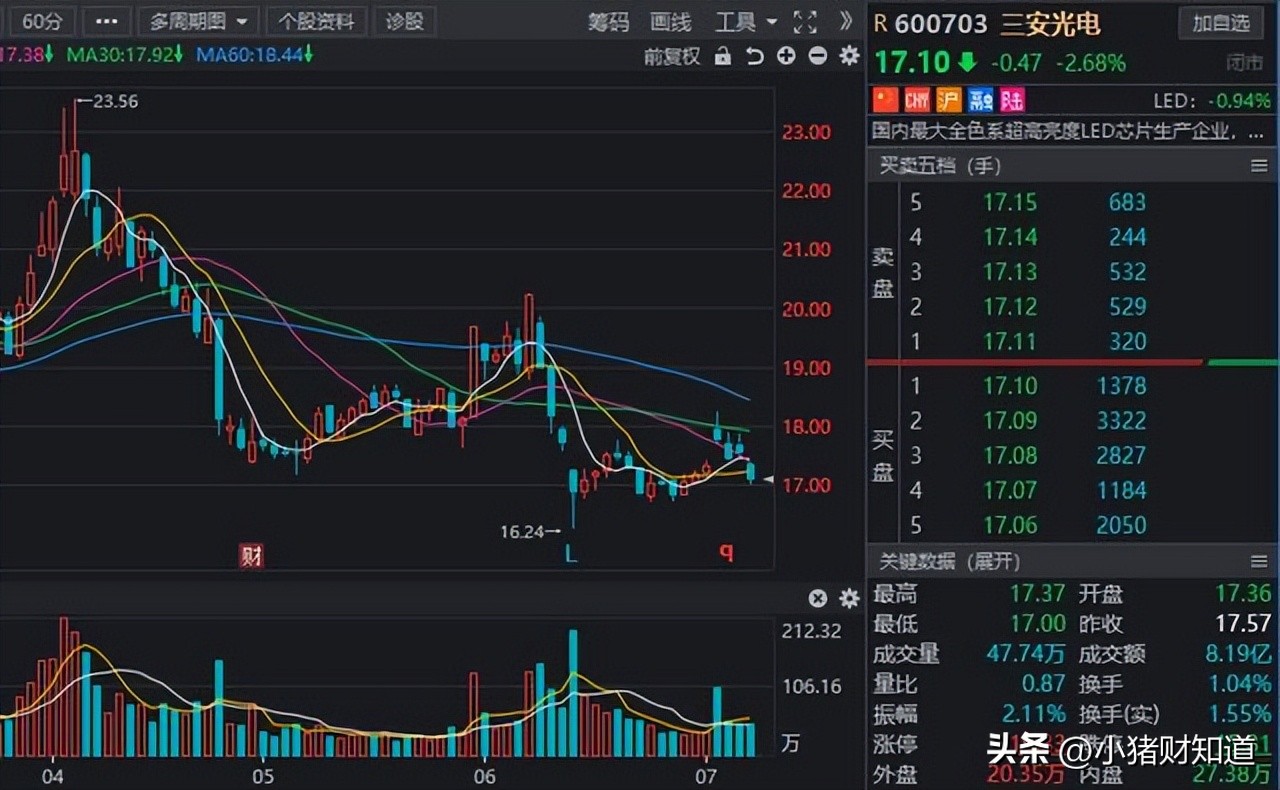
Task: Click the undo arrow icon
Action: coord(753,57)
